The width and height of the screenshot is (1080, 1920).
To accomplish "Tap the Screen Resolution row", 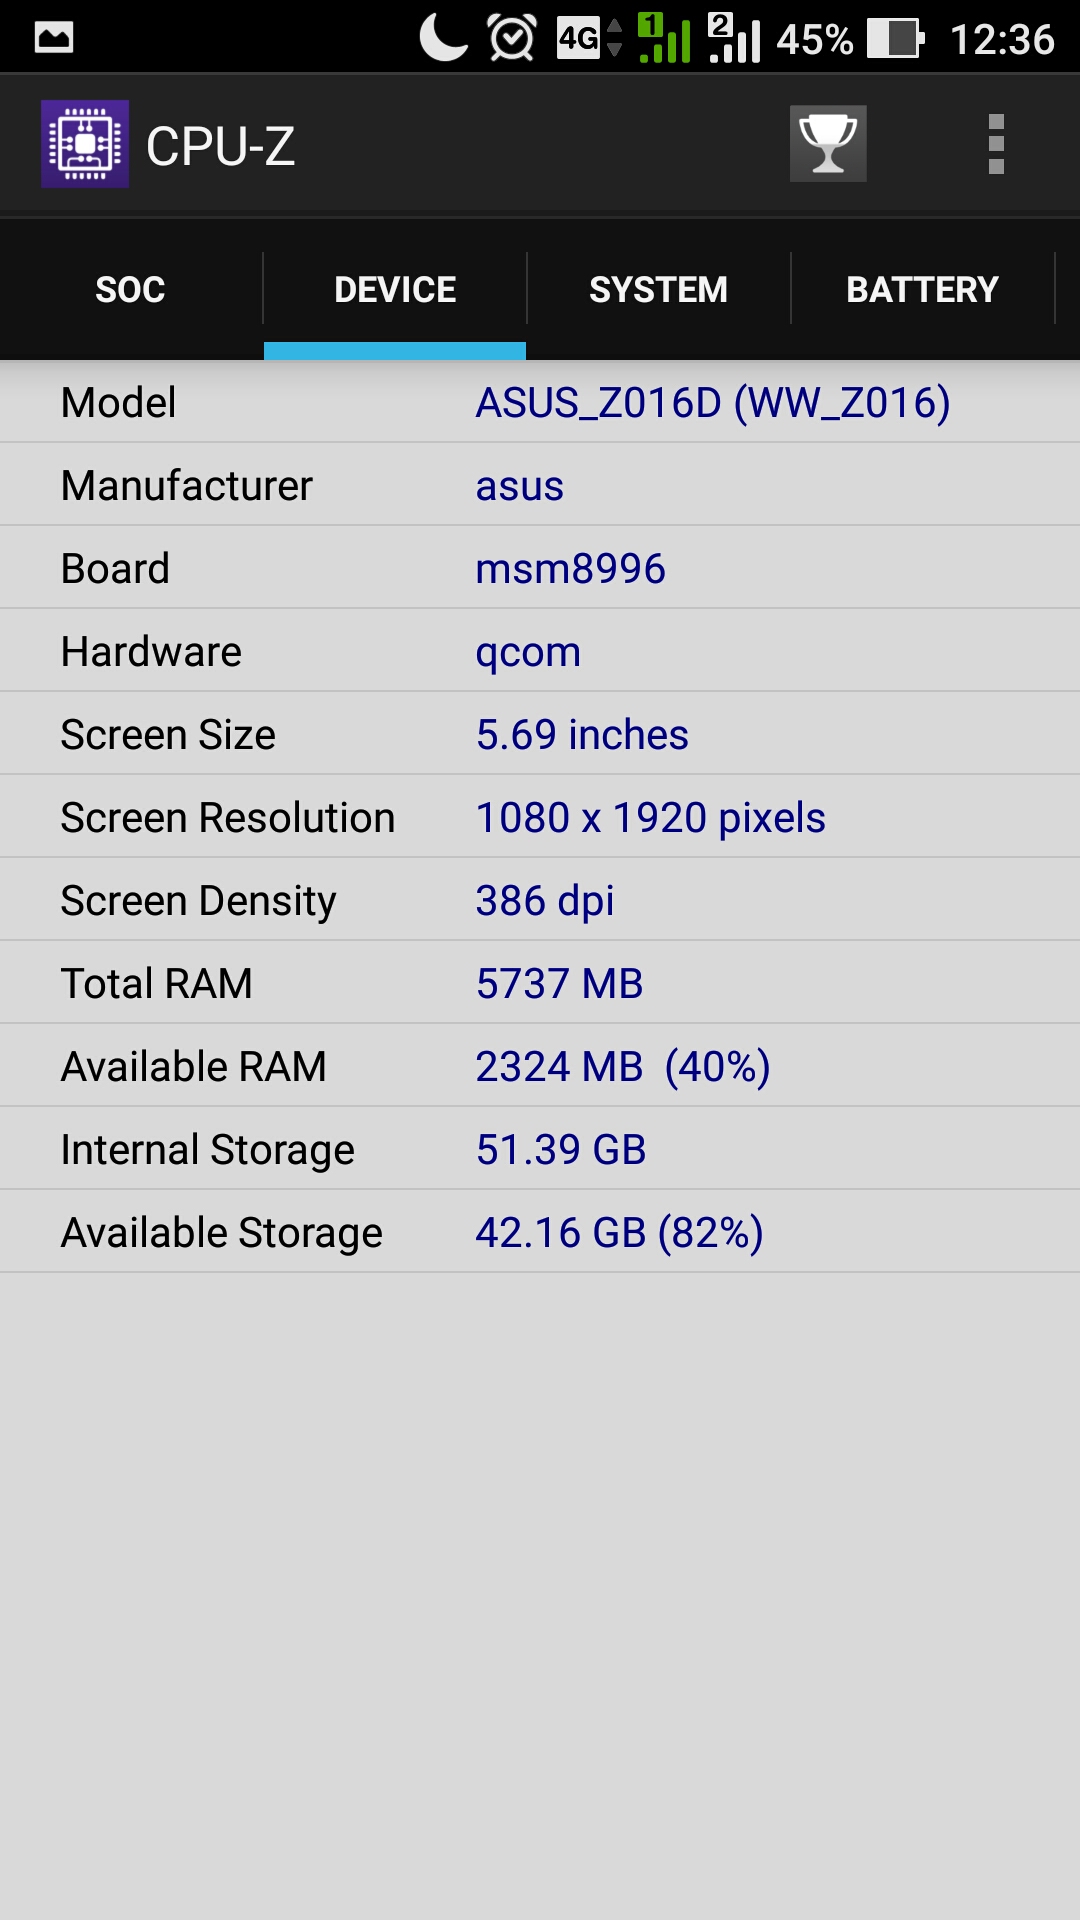I will (540, 817).
